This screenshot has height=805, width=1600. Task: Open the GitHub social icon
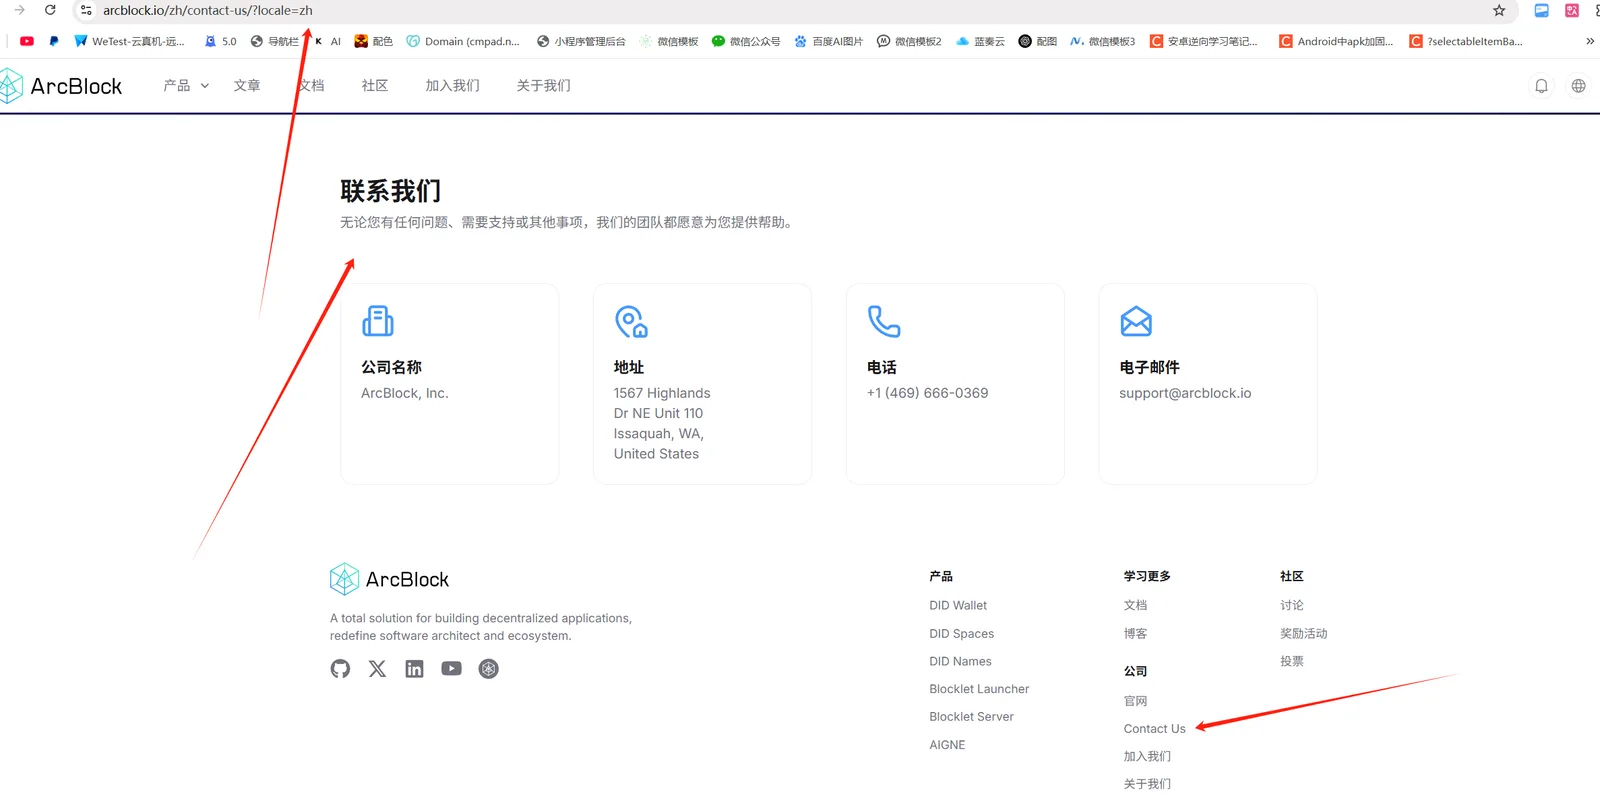click(341, 669)
